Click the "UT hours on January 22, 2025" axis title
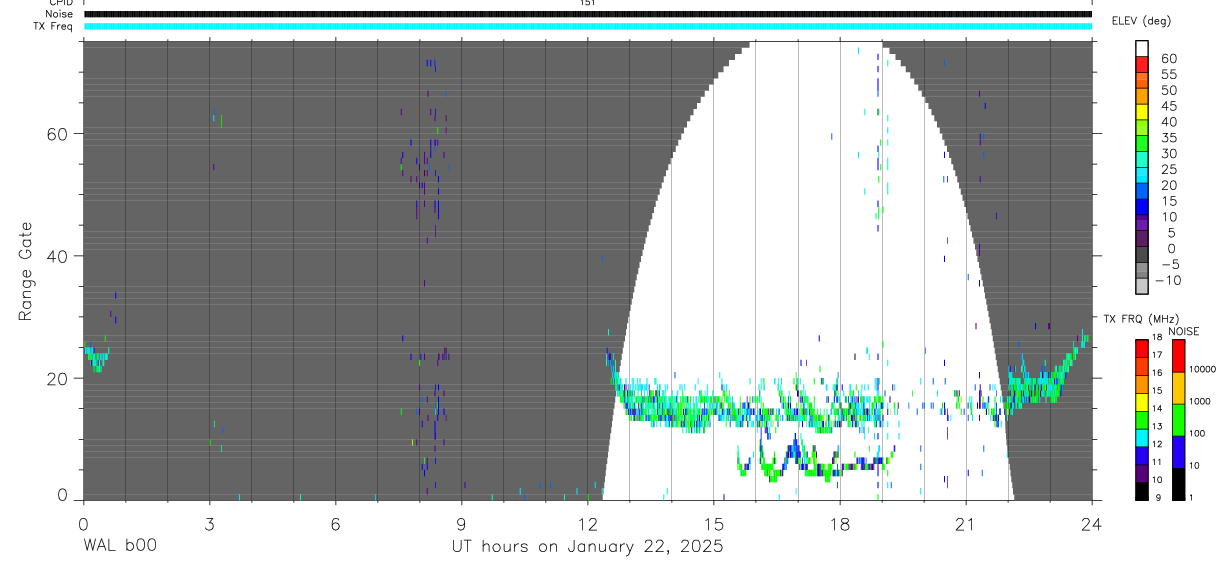The height and width of the screenshot is (567, 1228). (x=586, y=547)
